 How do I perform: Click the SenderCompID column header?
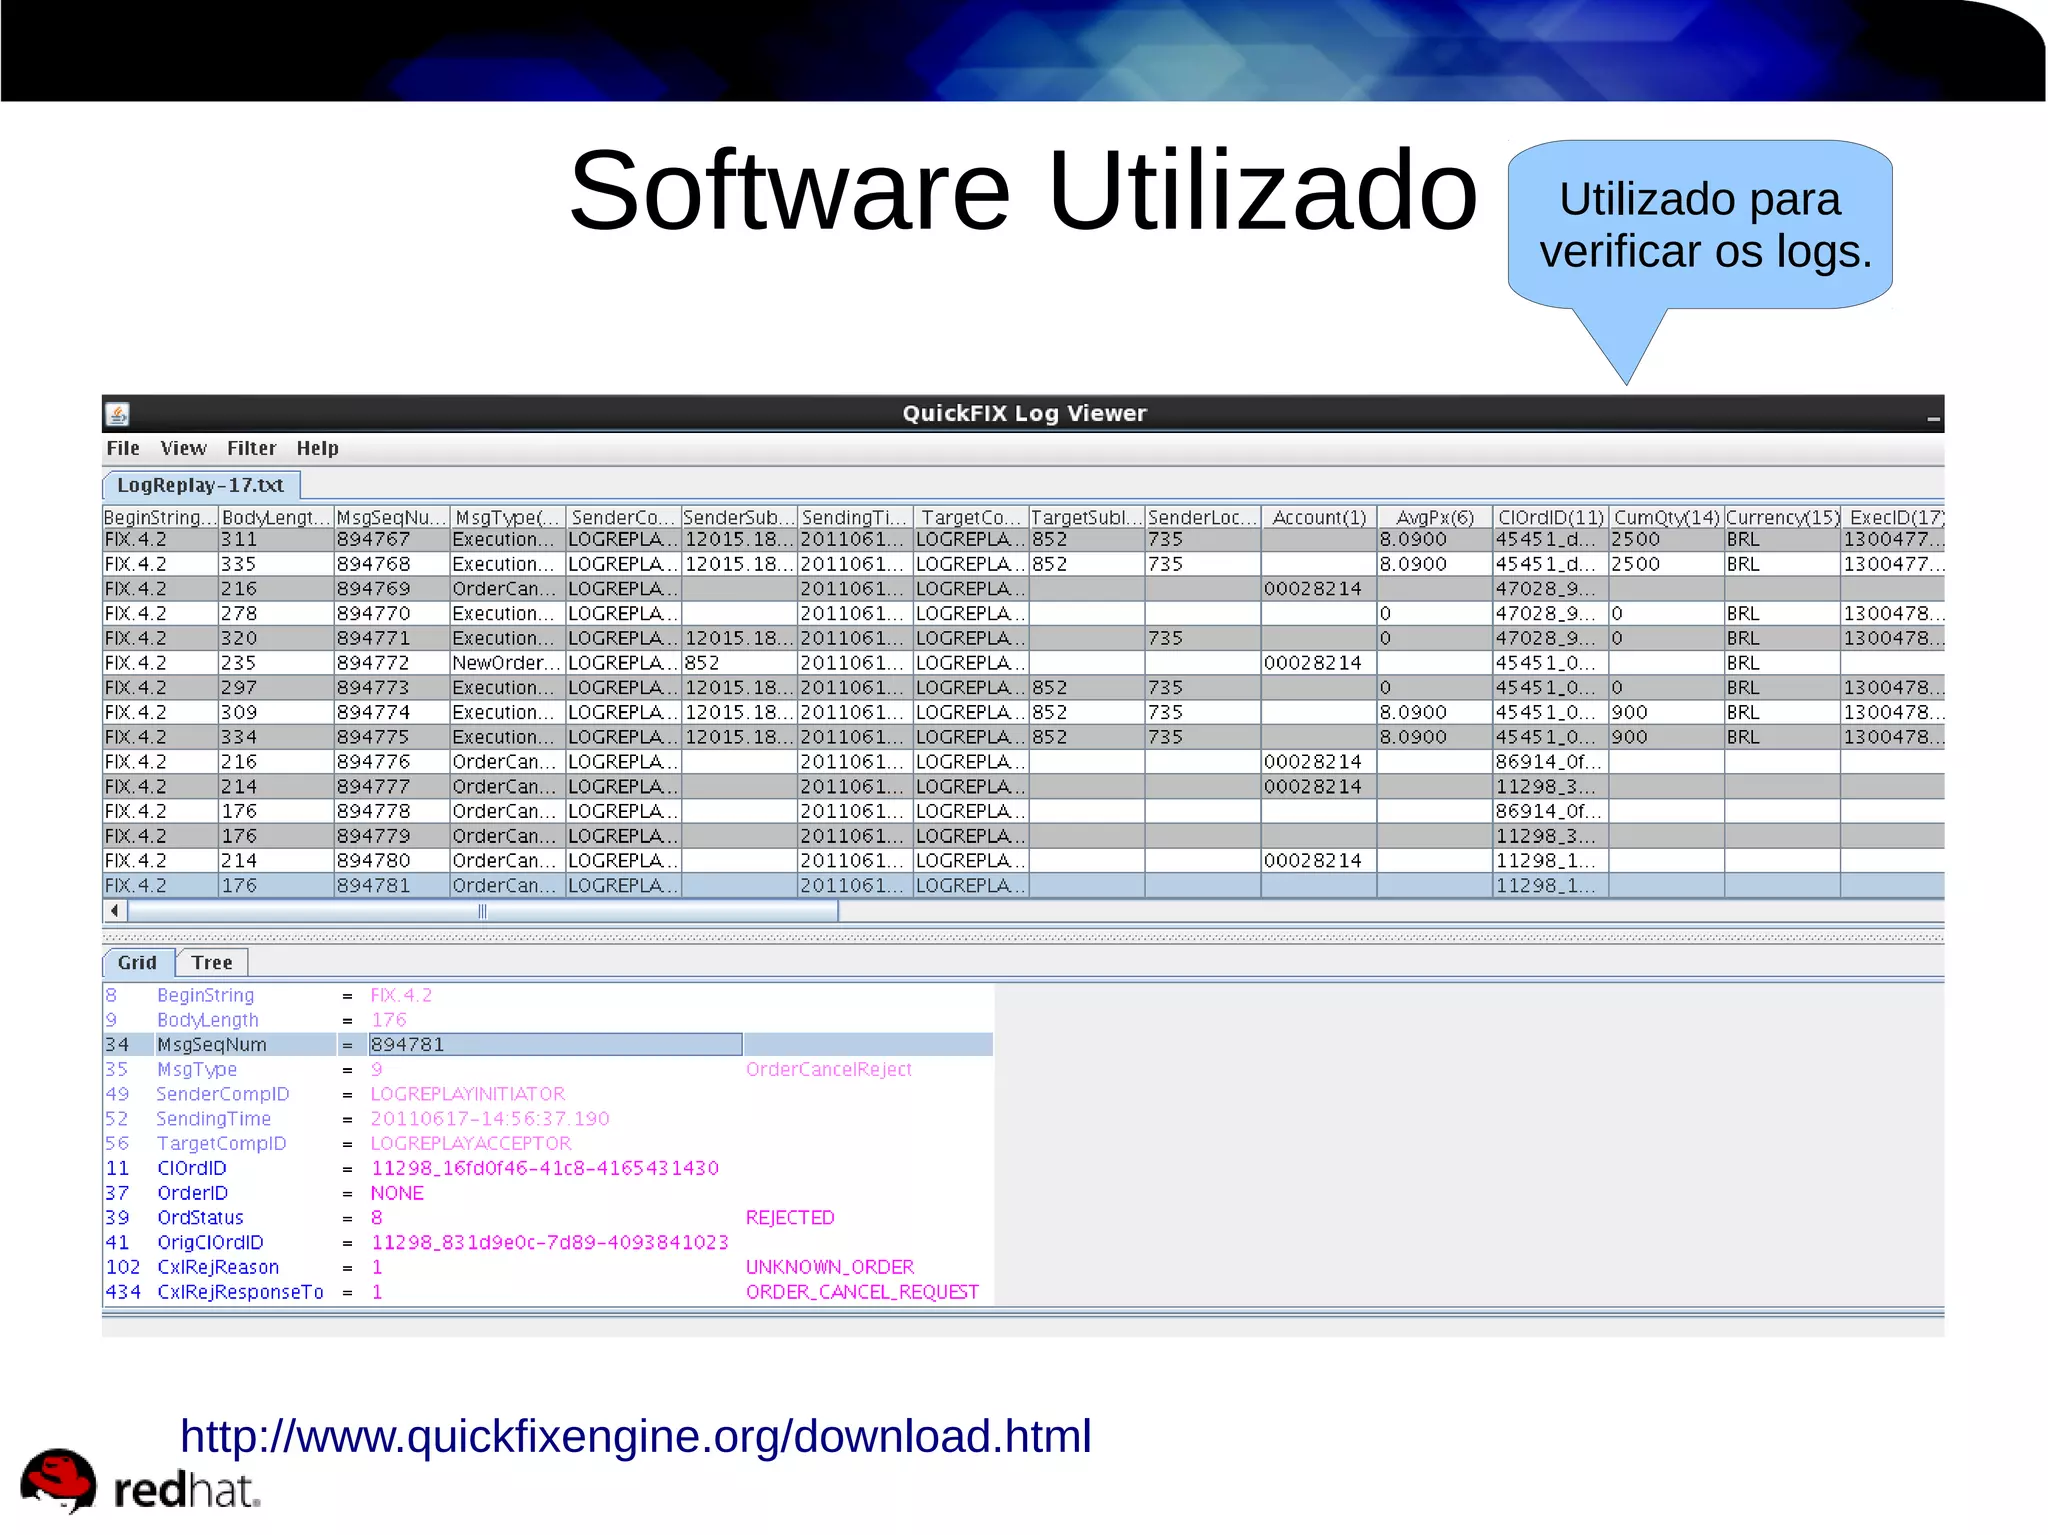[x=623, y=517]
